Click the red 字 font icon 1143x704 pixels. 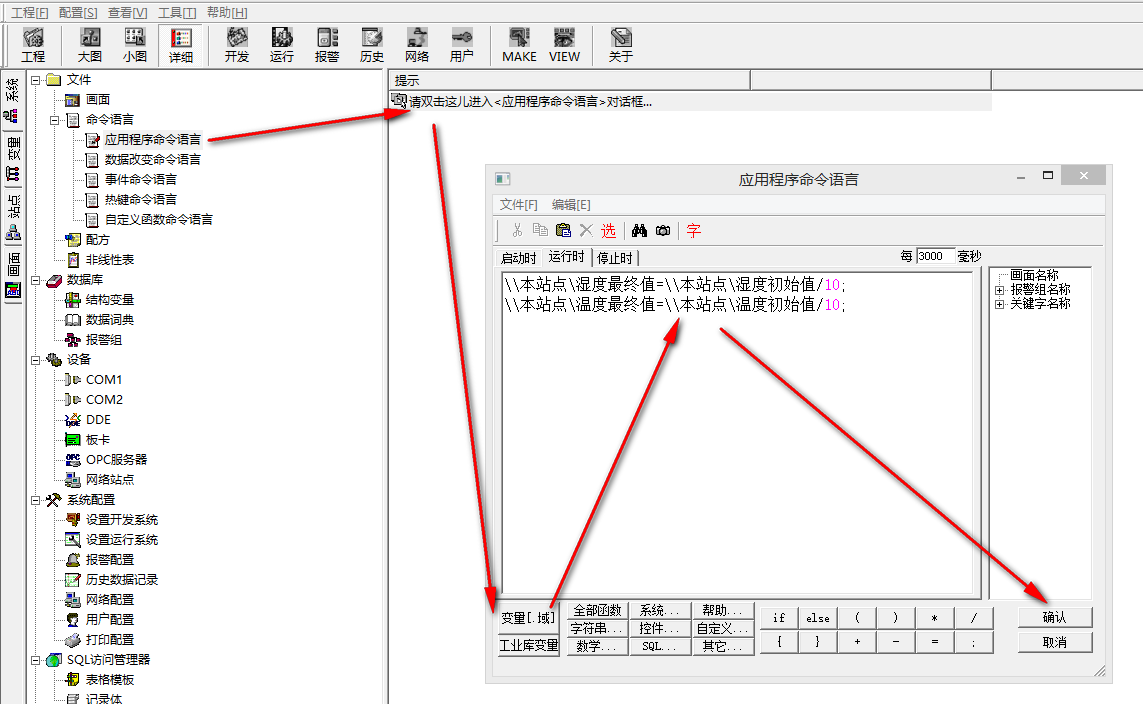click(x=694, y=230)
